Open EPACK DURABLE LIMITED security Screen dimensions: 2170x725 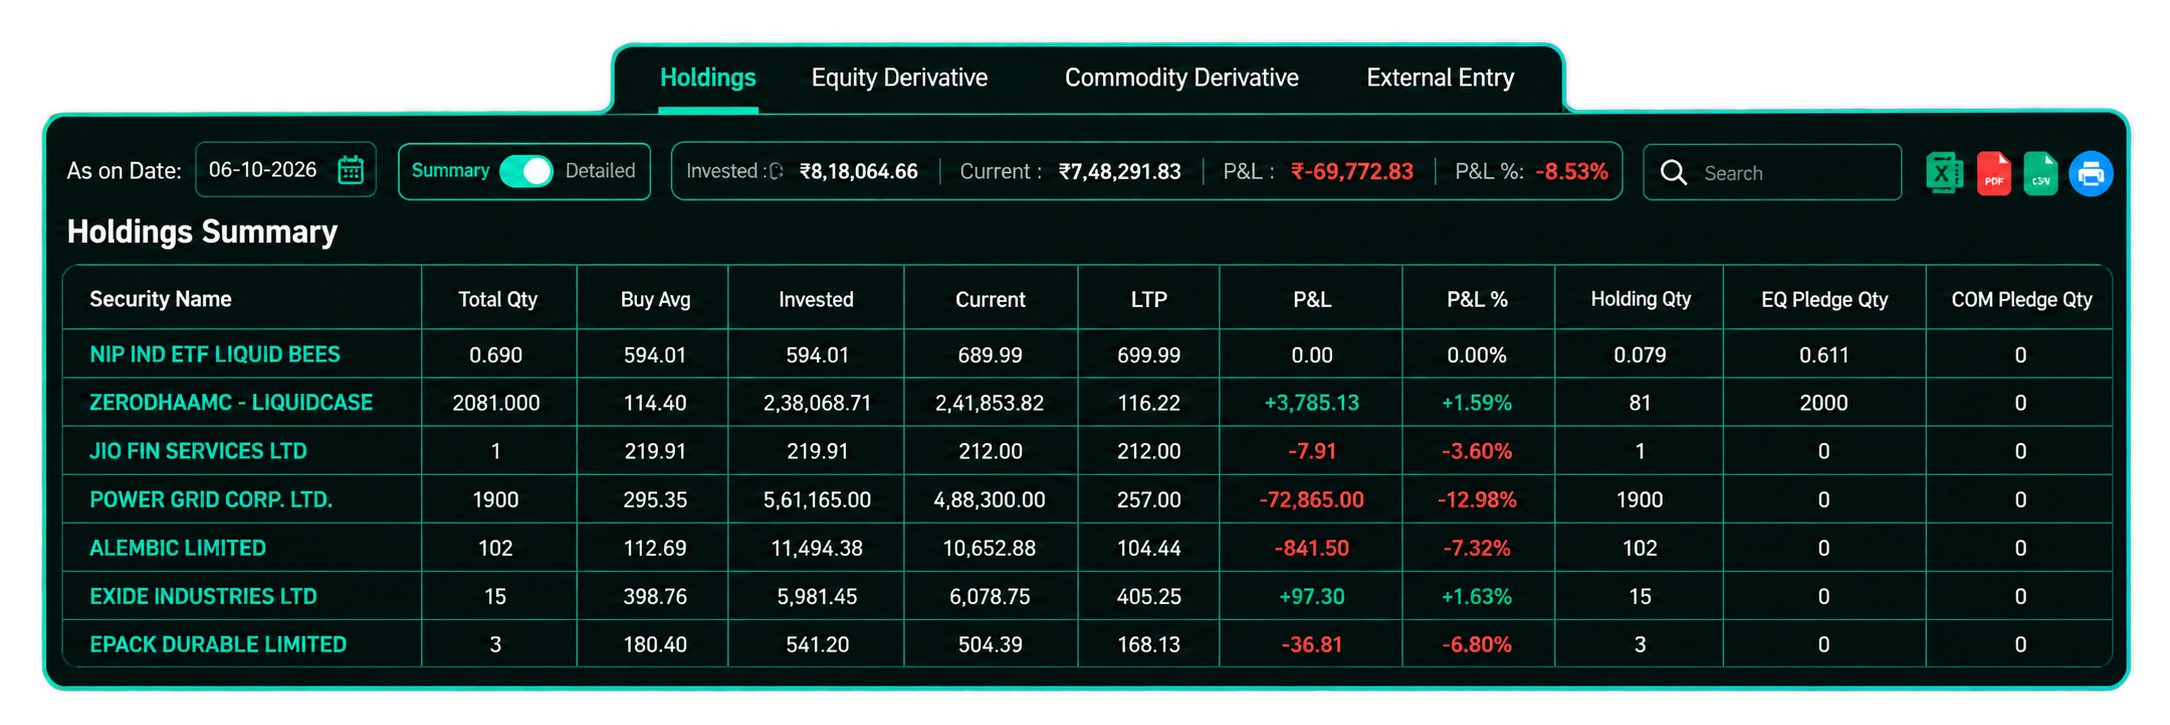(218, 644)
